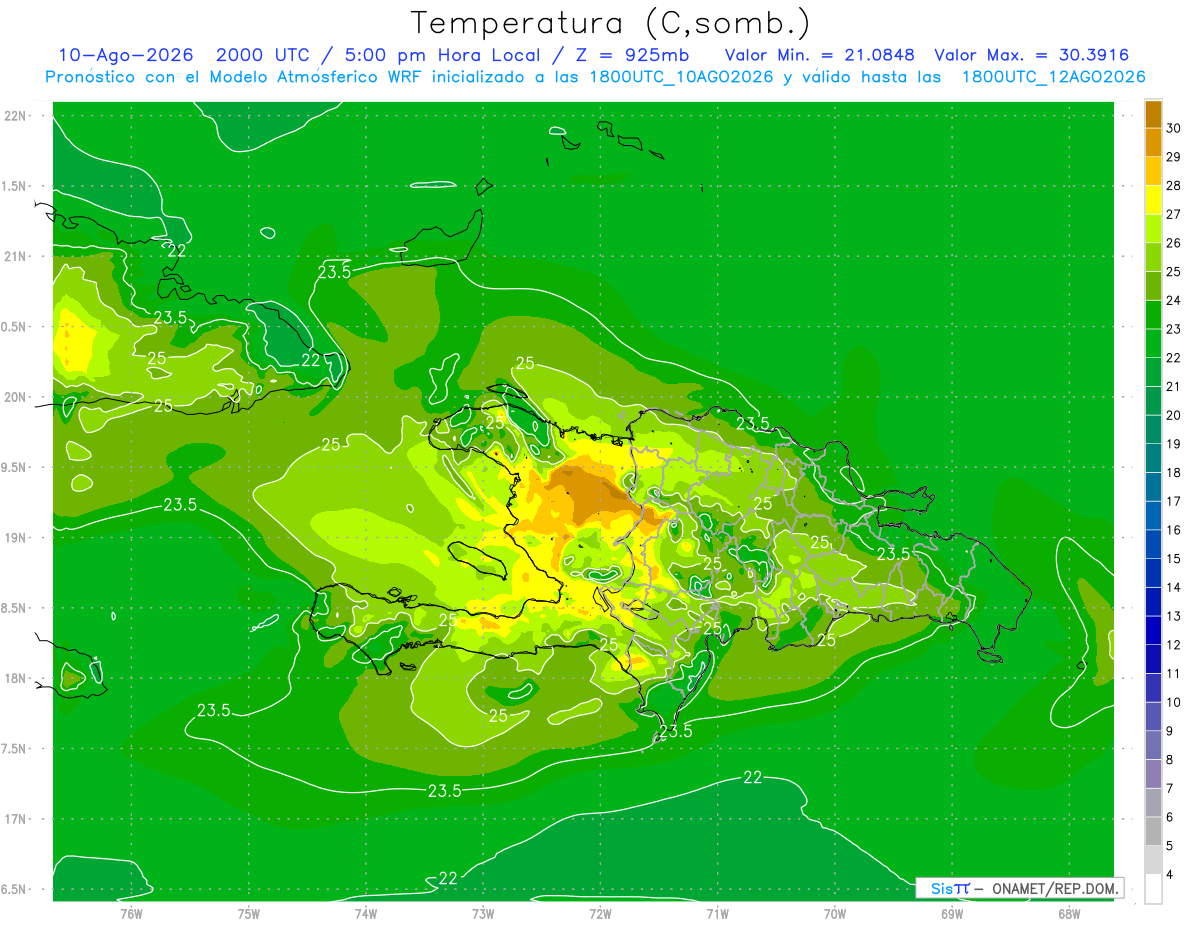Image resolution: width=1200 pixels, height=927 pixels.
Task: Click the "22" contour label above ONAMET credit
Action: tap(753, 777)
